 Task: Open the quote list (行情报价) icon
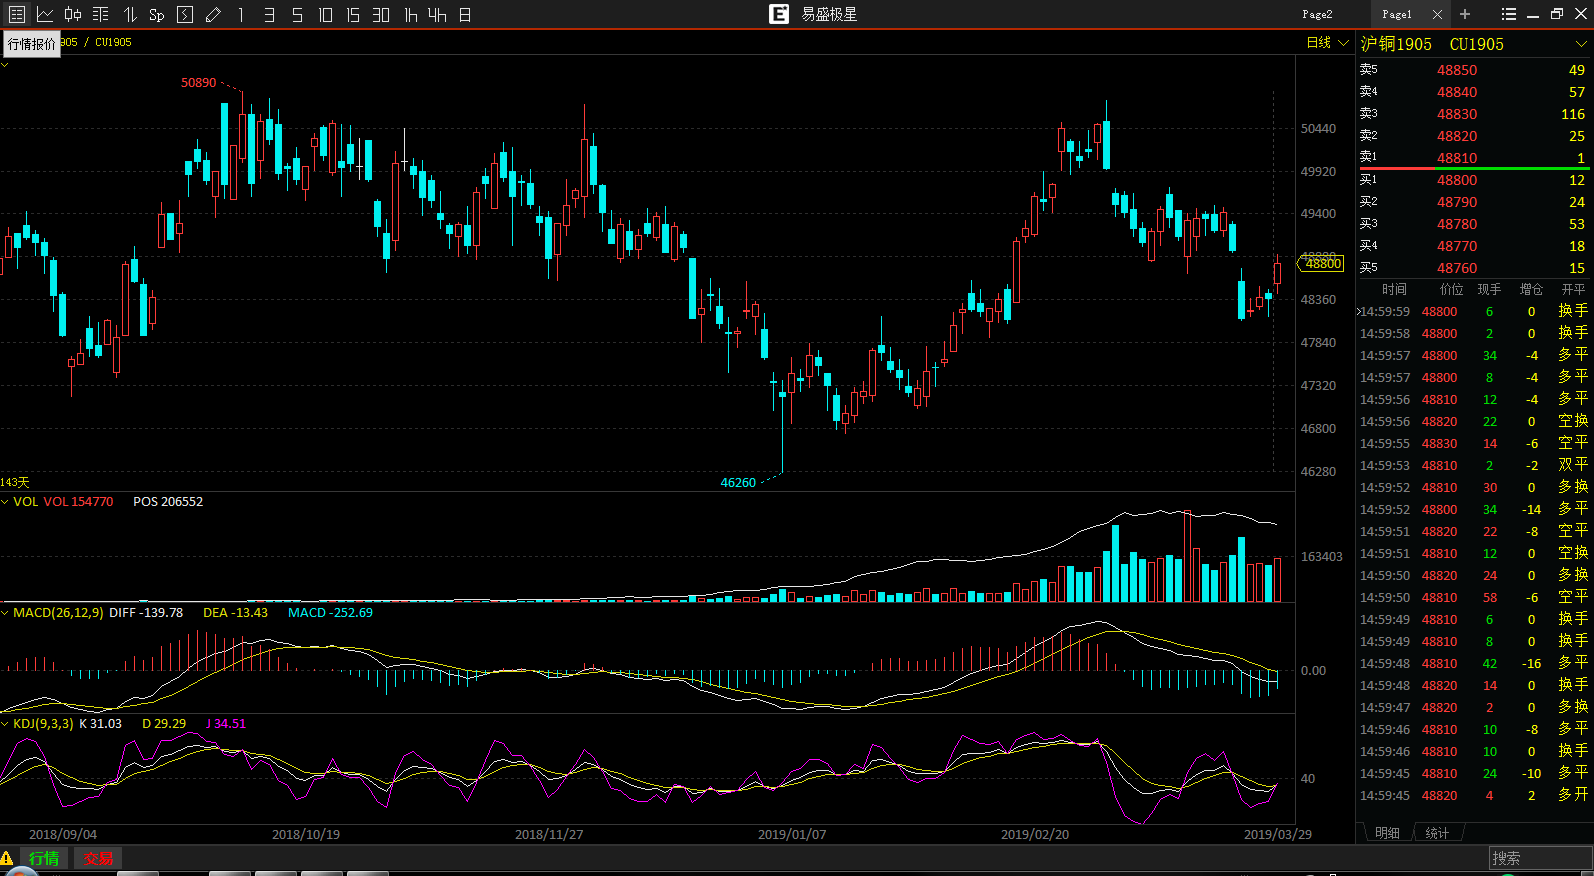(x=17, y=14)
